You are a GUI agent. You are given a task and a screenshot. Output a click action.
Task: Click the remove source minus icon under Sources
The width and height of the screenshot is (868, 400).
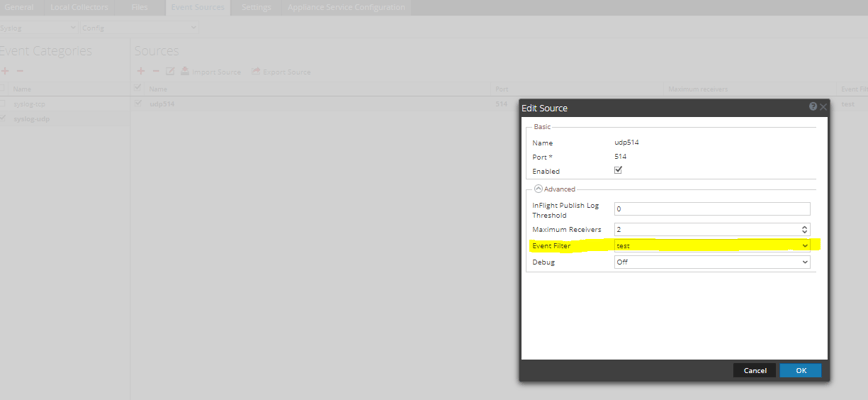[x=156, y=71]
